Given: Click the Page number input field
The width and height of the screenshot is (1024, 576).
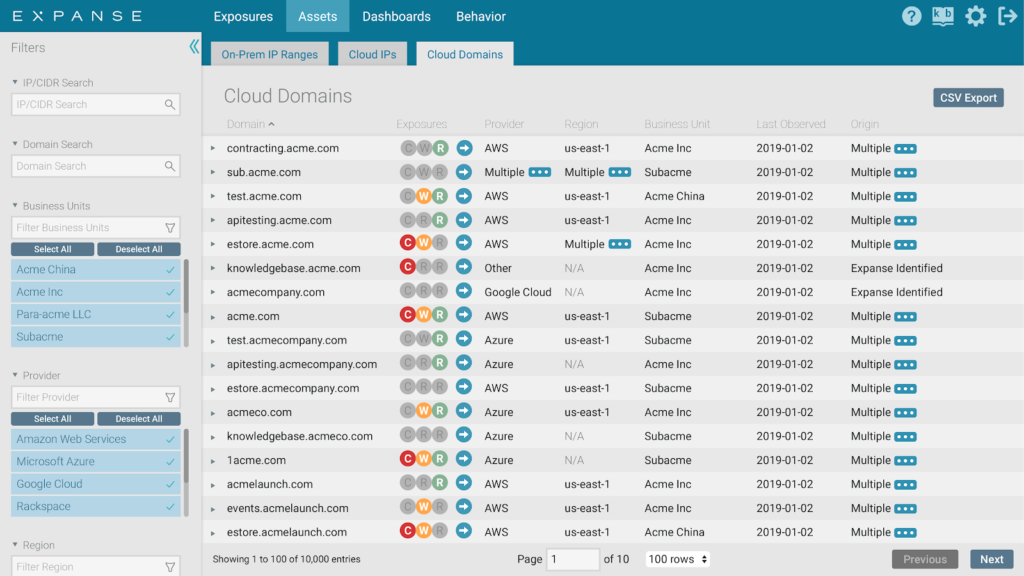Looking at the screenshot, I should pyautogui.click(x=573, y=559).
